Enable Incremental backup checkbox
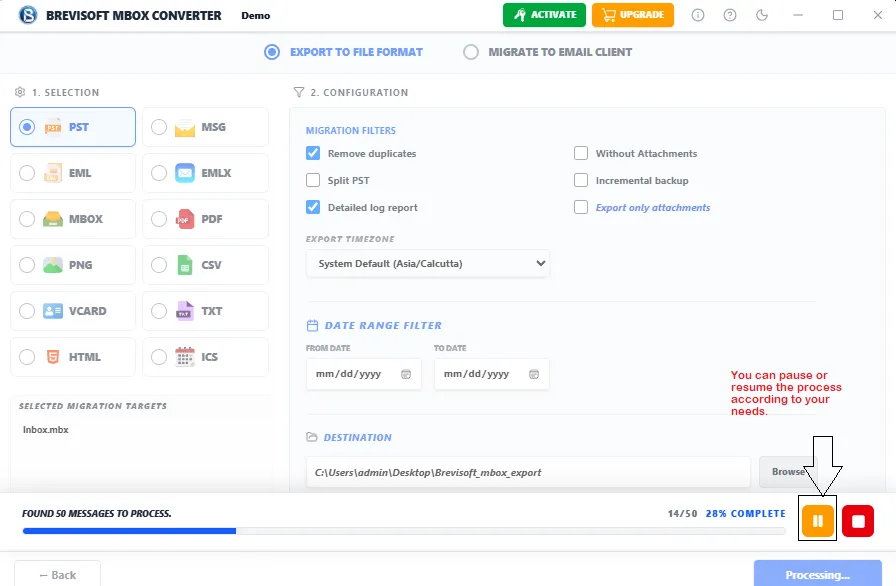This screenshot has width=896, height=586. pyautogui.click(x=581, y=180)
